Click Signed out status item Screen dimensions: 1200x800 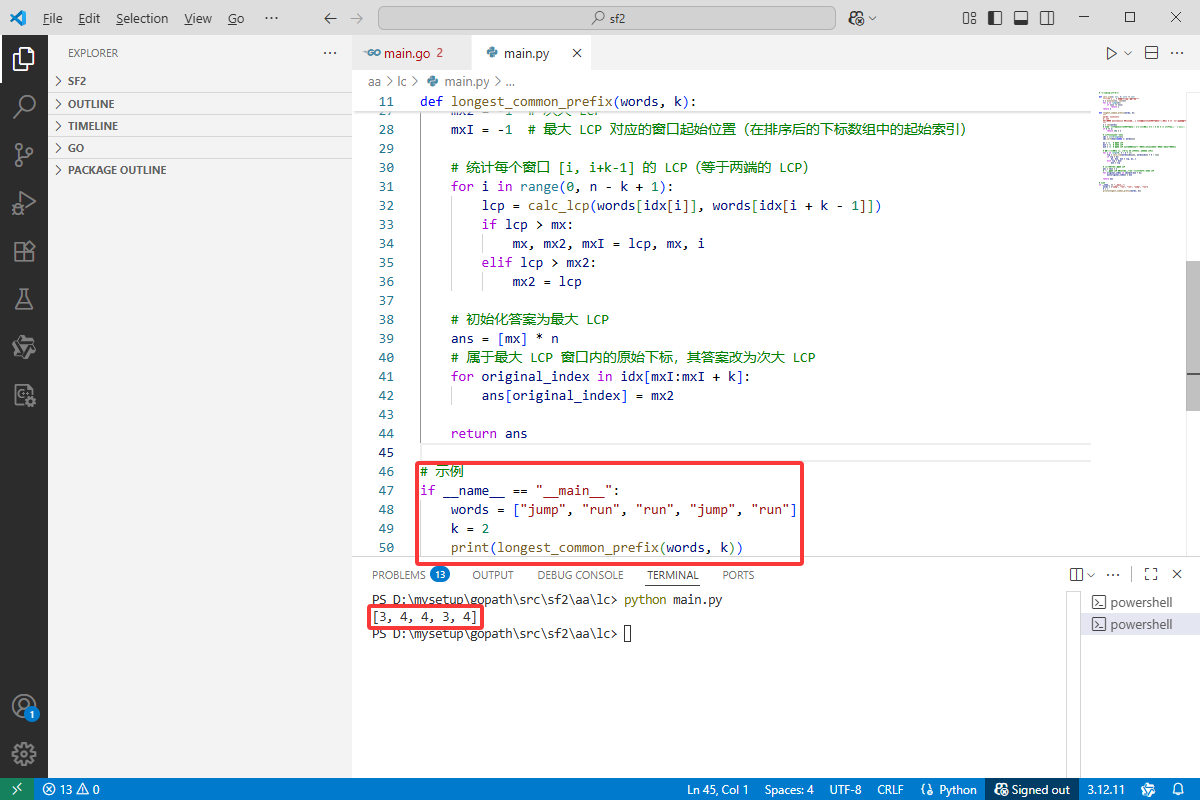tap(1032, 789)
